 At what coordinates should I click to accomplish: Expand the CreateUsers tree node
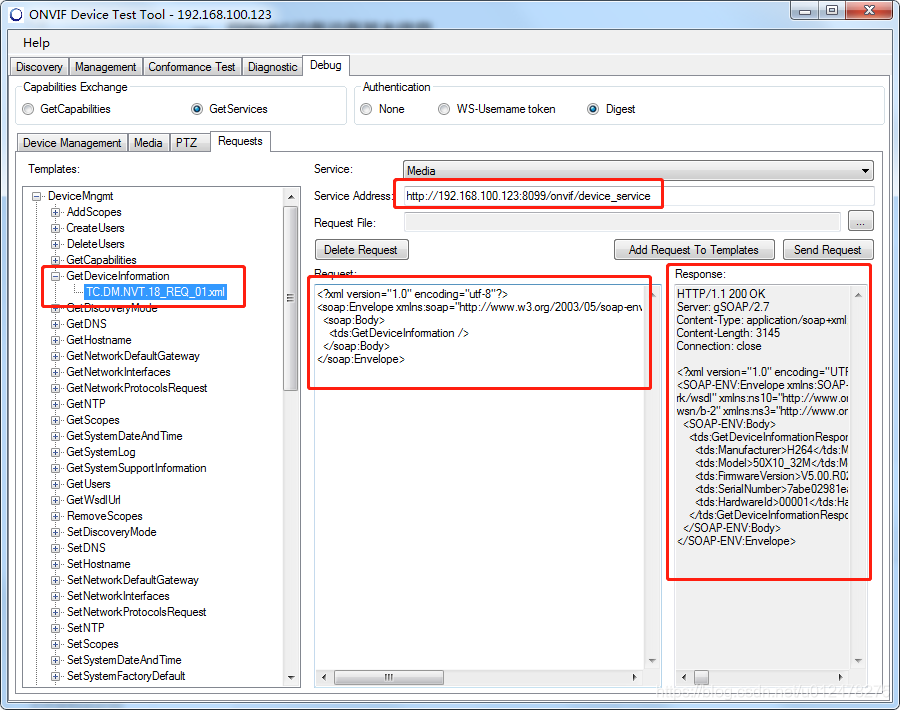56,228
